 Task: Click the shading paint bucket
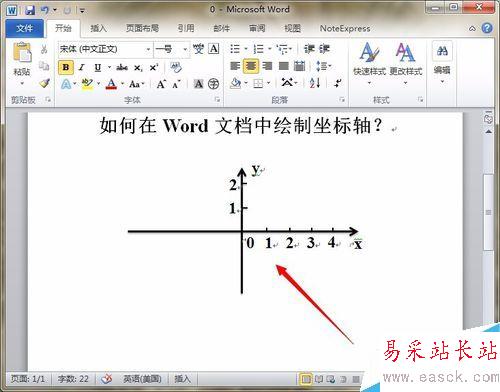pos(236,83)
